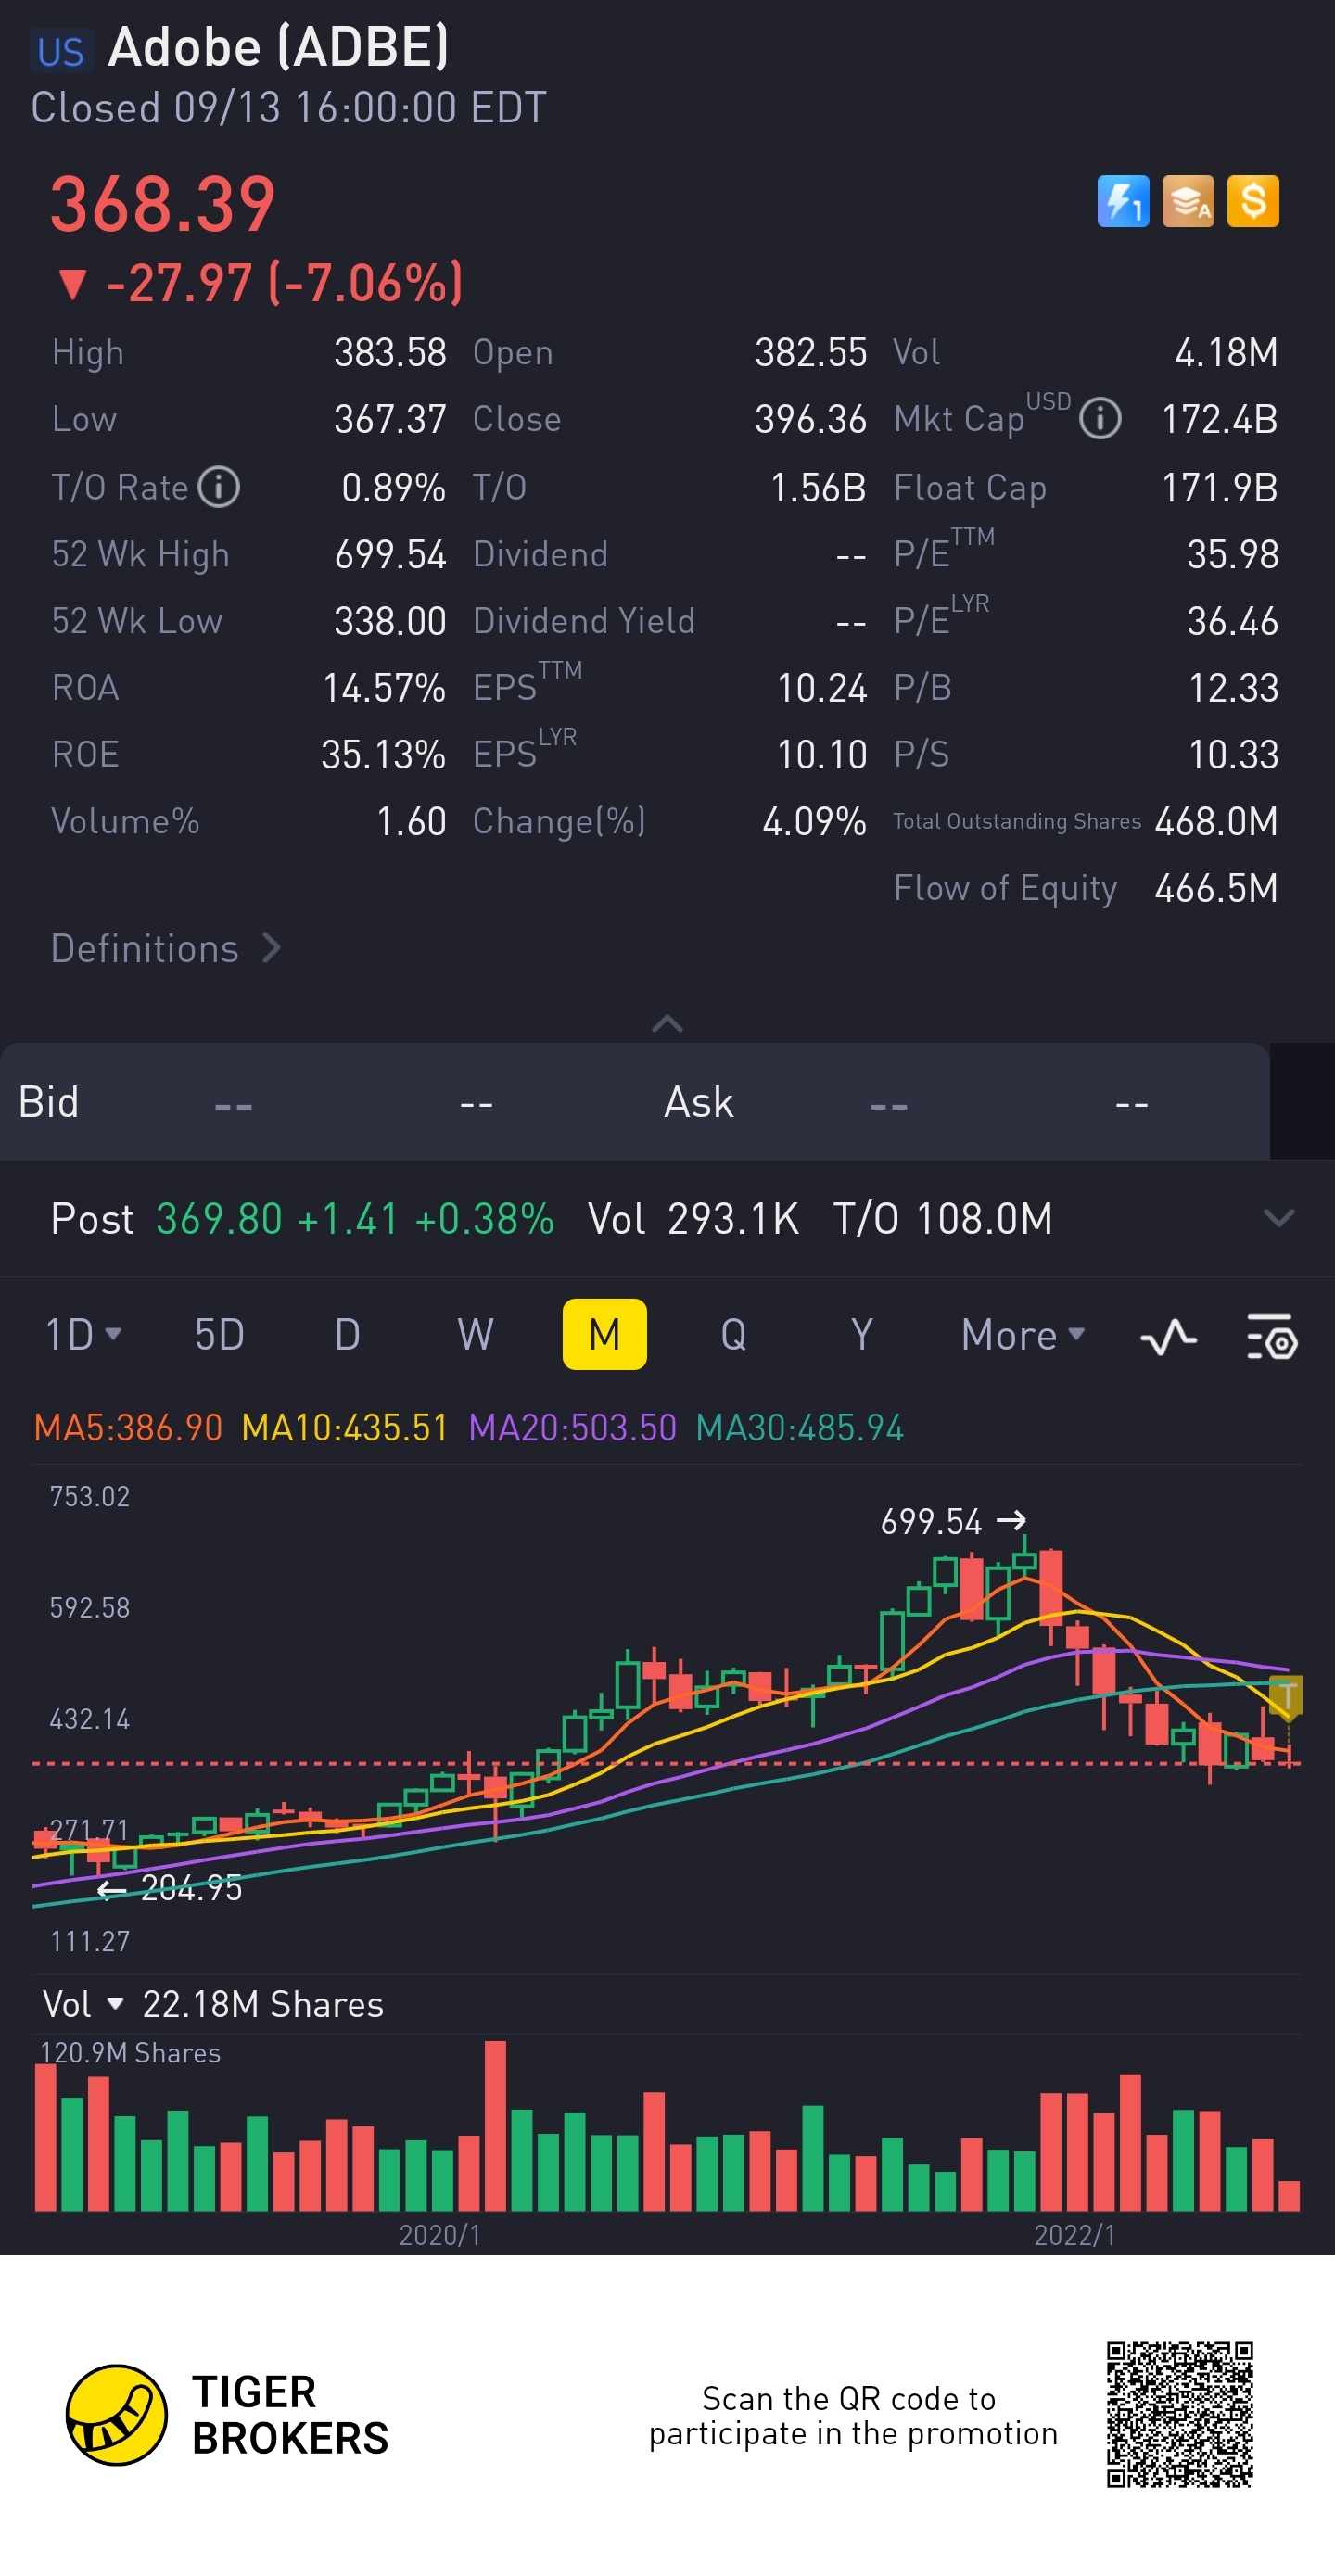
Task: Tap the orange stacked-layers badge icon
Action: click(1188, 202)
